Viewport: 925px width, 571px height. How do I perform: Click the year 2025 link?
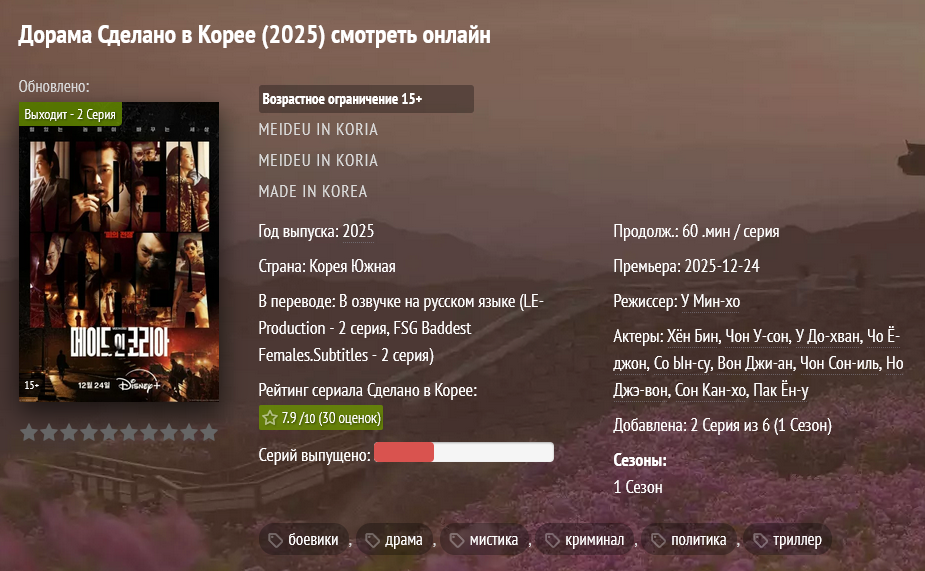click(x=358, y=231)
